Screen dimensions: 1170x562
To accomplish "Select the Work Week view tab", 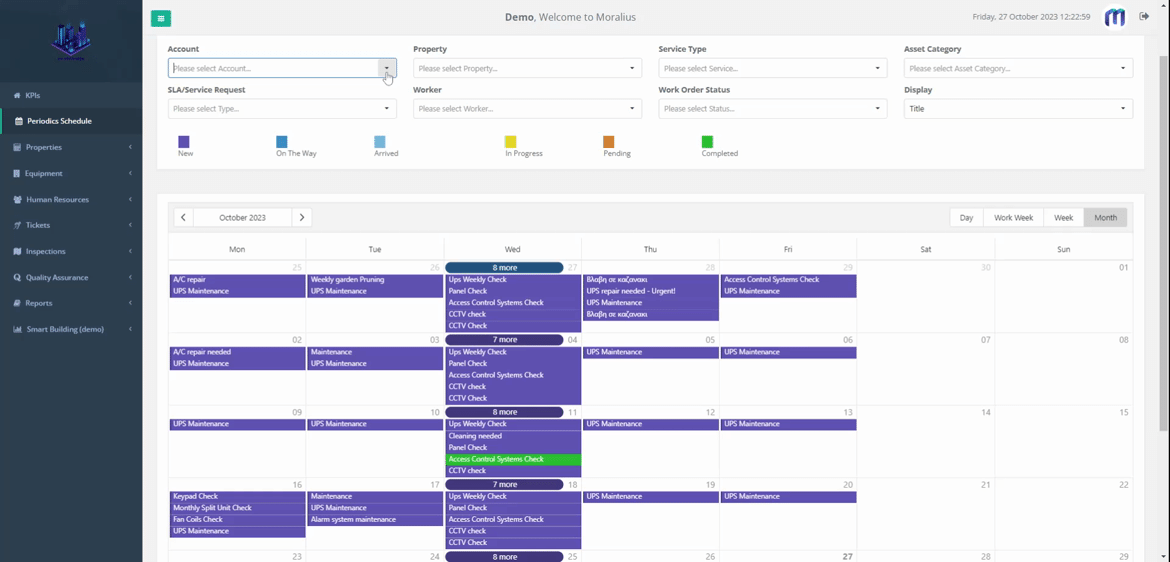I will pos(1013,217).
